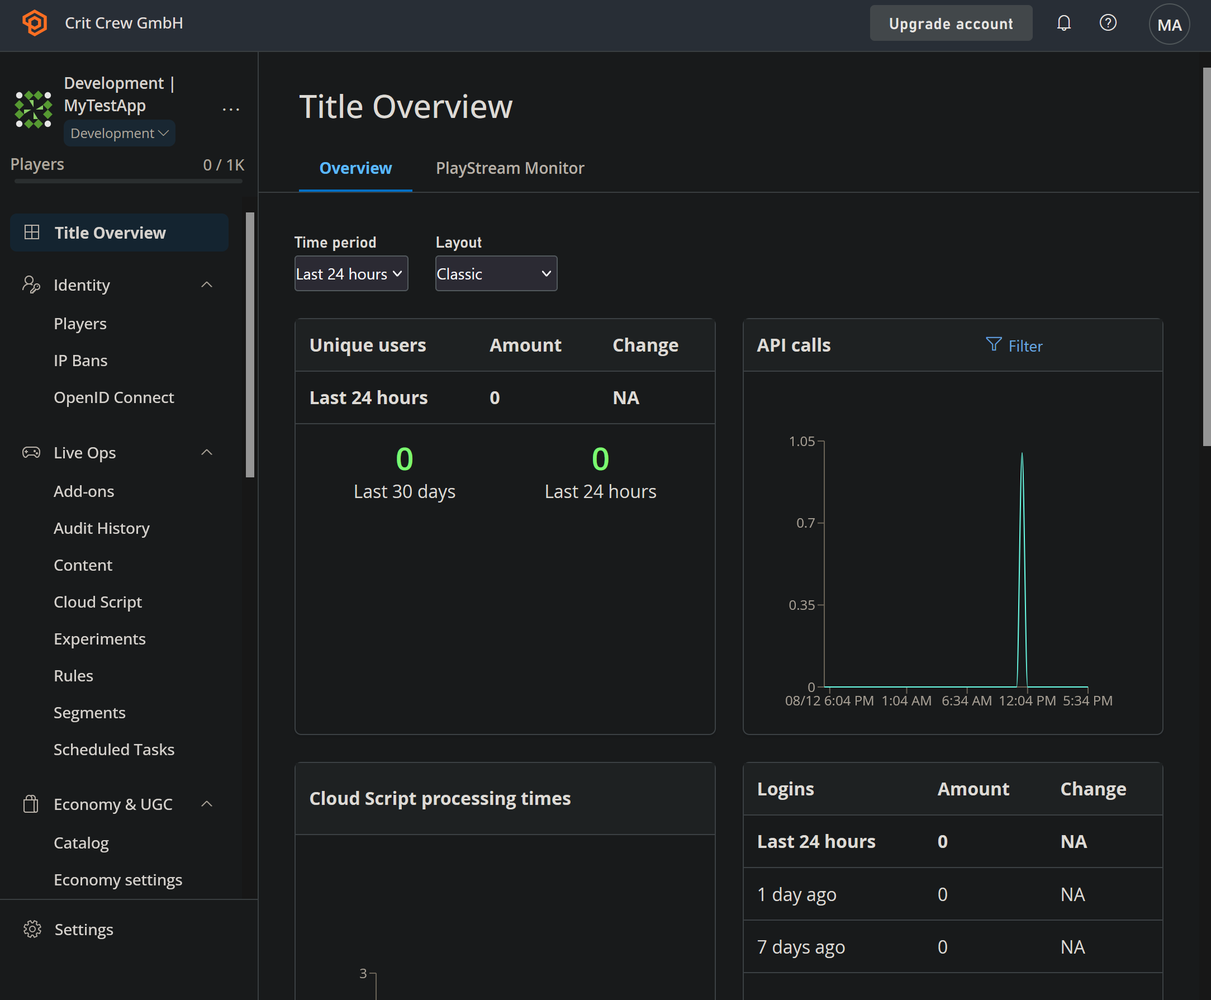Click the MyTestApp title logo icon
The height and width of the screenshot is (1000, 1211).
tap(33, 109)
